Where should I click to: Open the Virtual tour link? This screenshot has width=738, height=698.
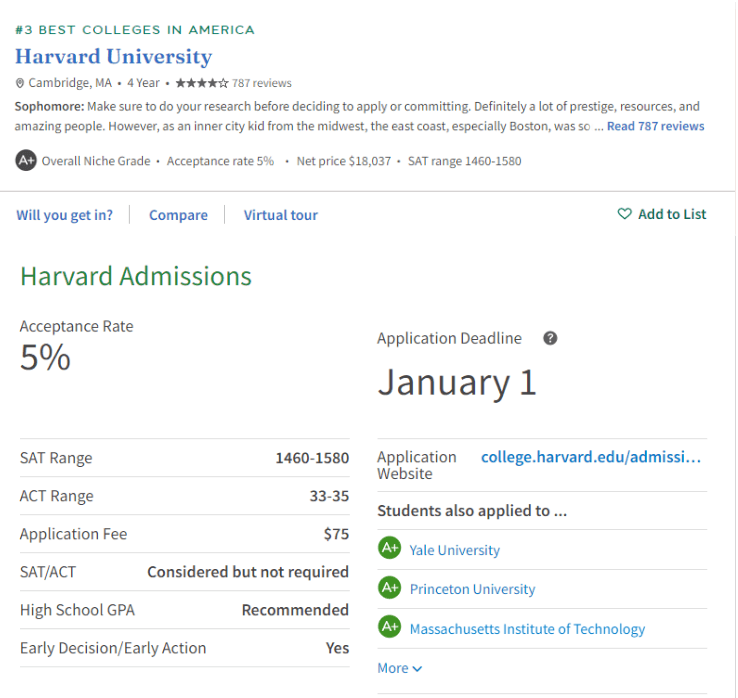click(x=281, y=215)
